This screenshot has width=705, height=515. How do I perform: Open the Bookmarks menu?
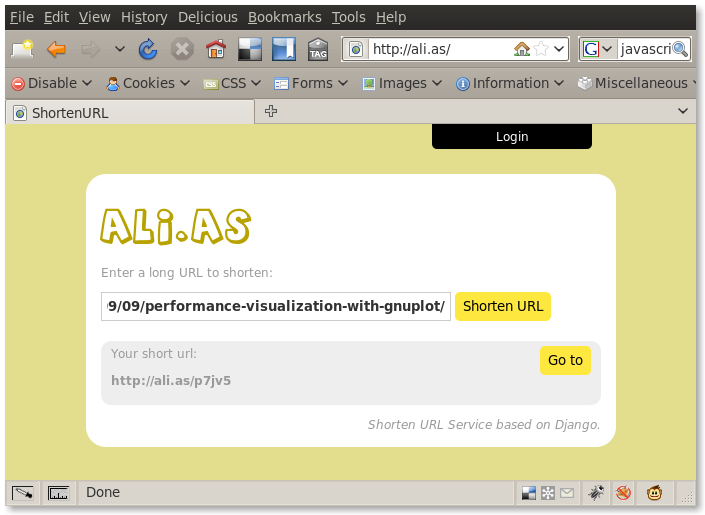[x=284, y=17]
